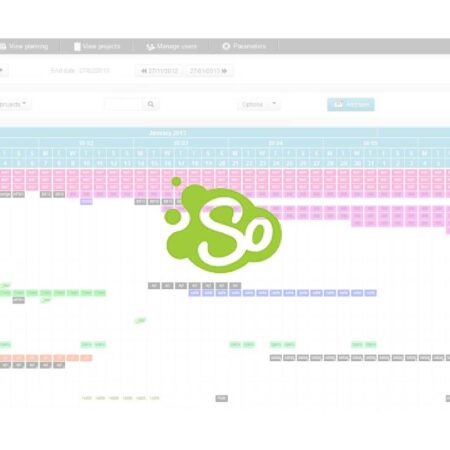450x450 pixels.
Task: Expand the Options dropdown
Action: (259, 104)
